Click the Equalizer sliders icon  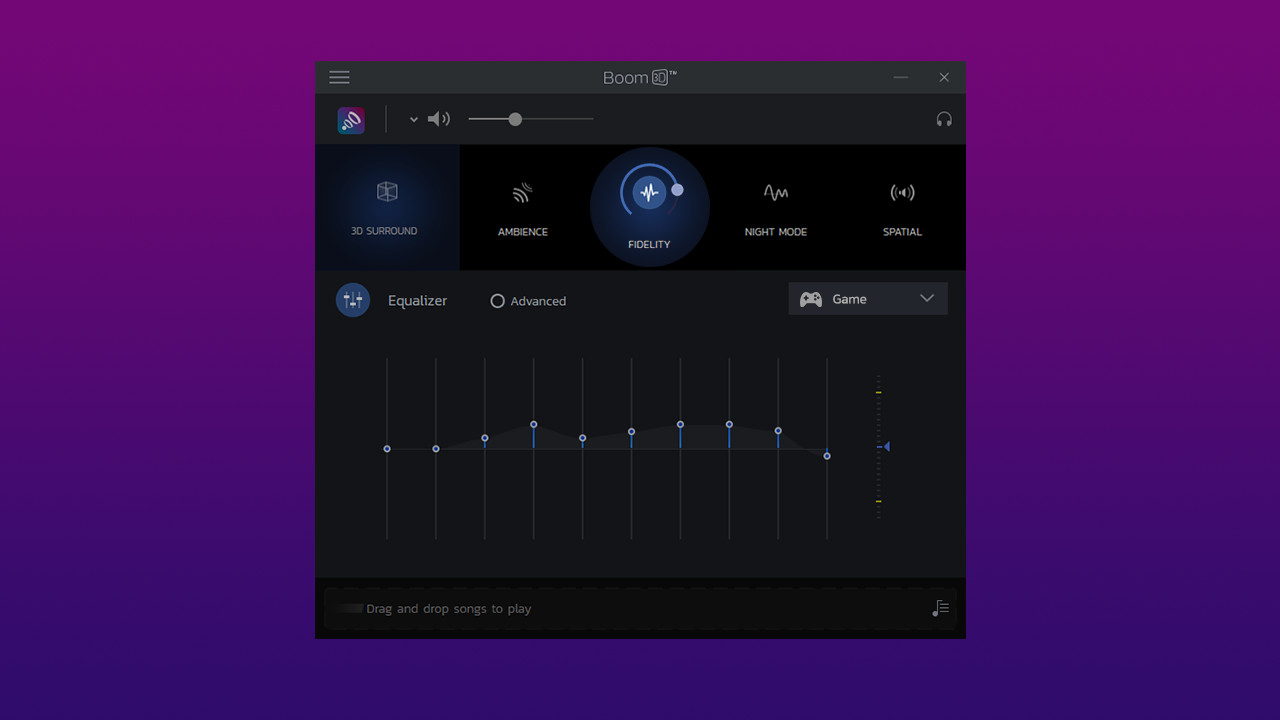pyautogui.click(x=353, y=300)
